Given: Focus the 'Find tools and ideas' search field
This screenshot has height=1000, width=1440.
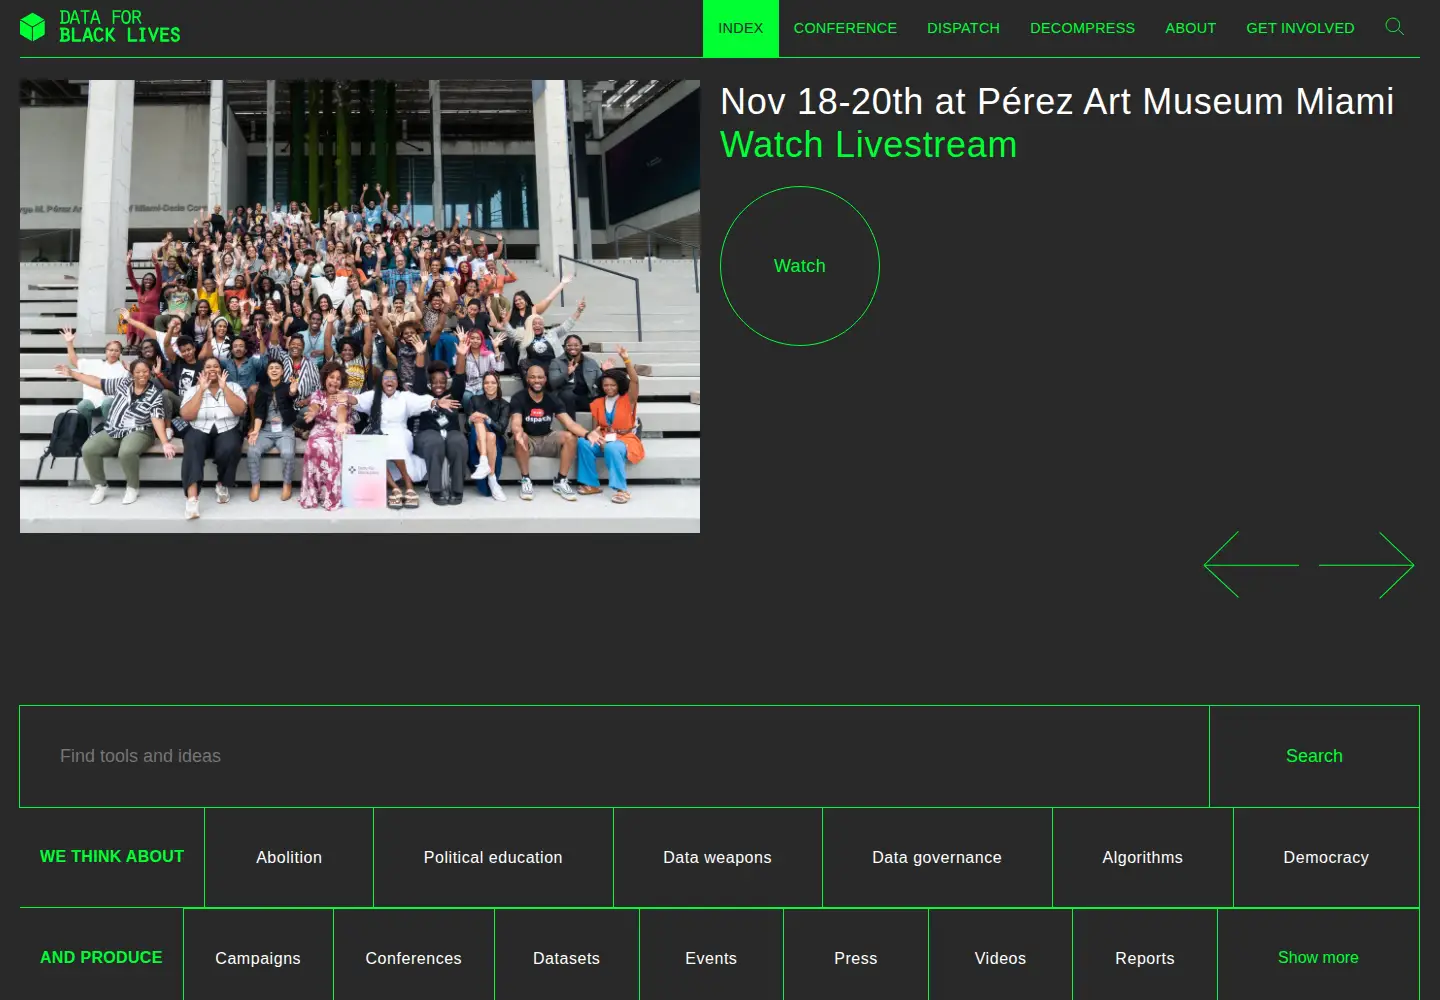Looking at the screenshot, I should [614, 756].
